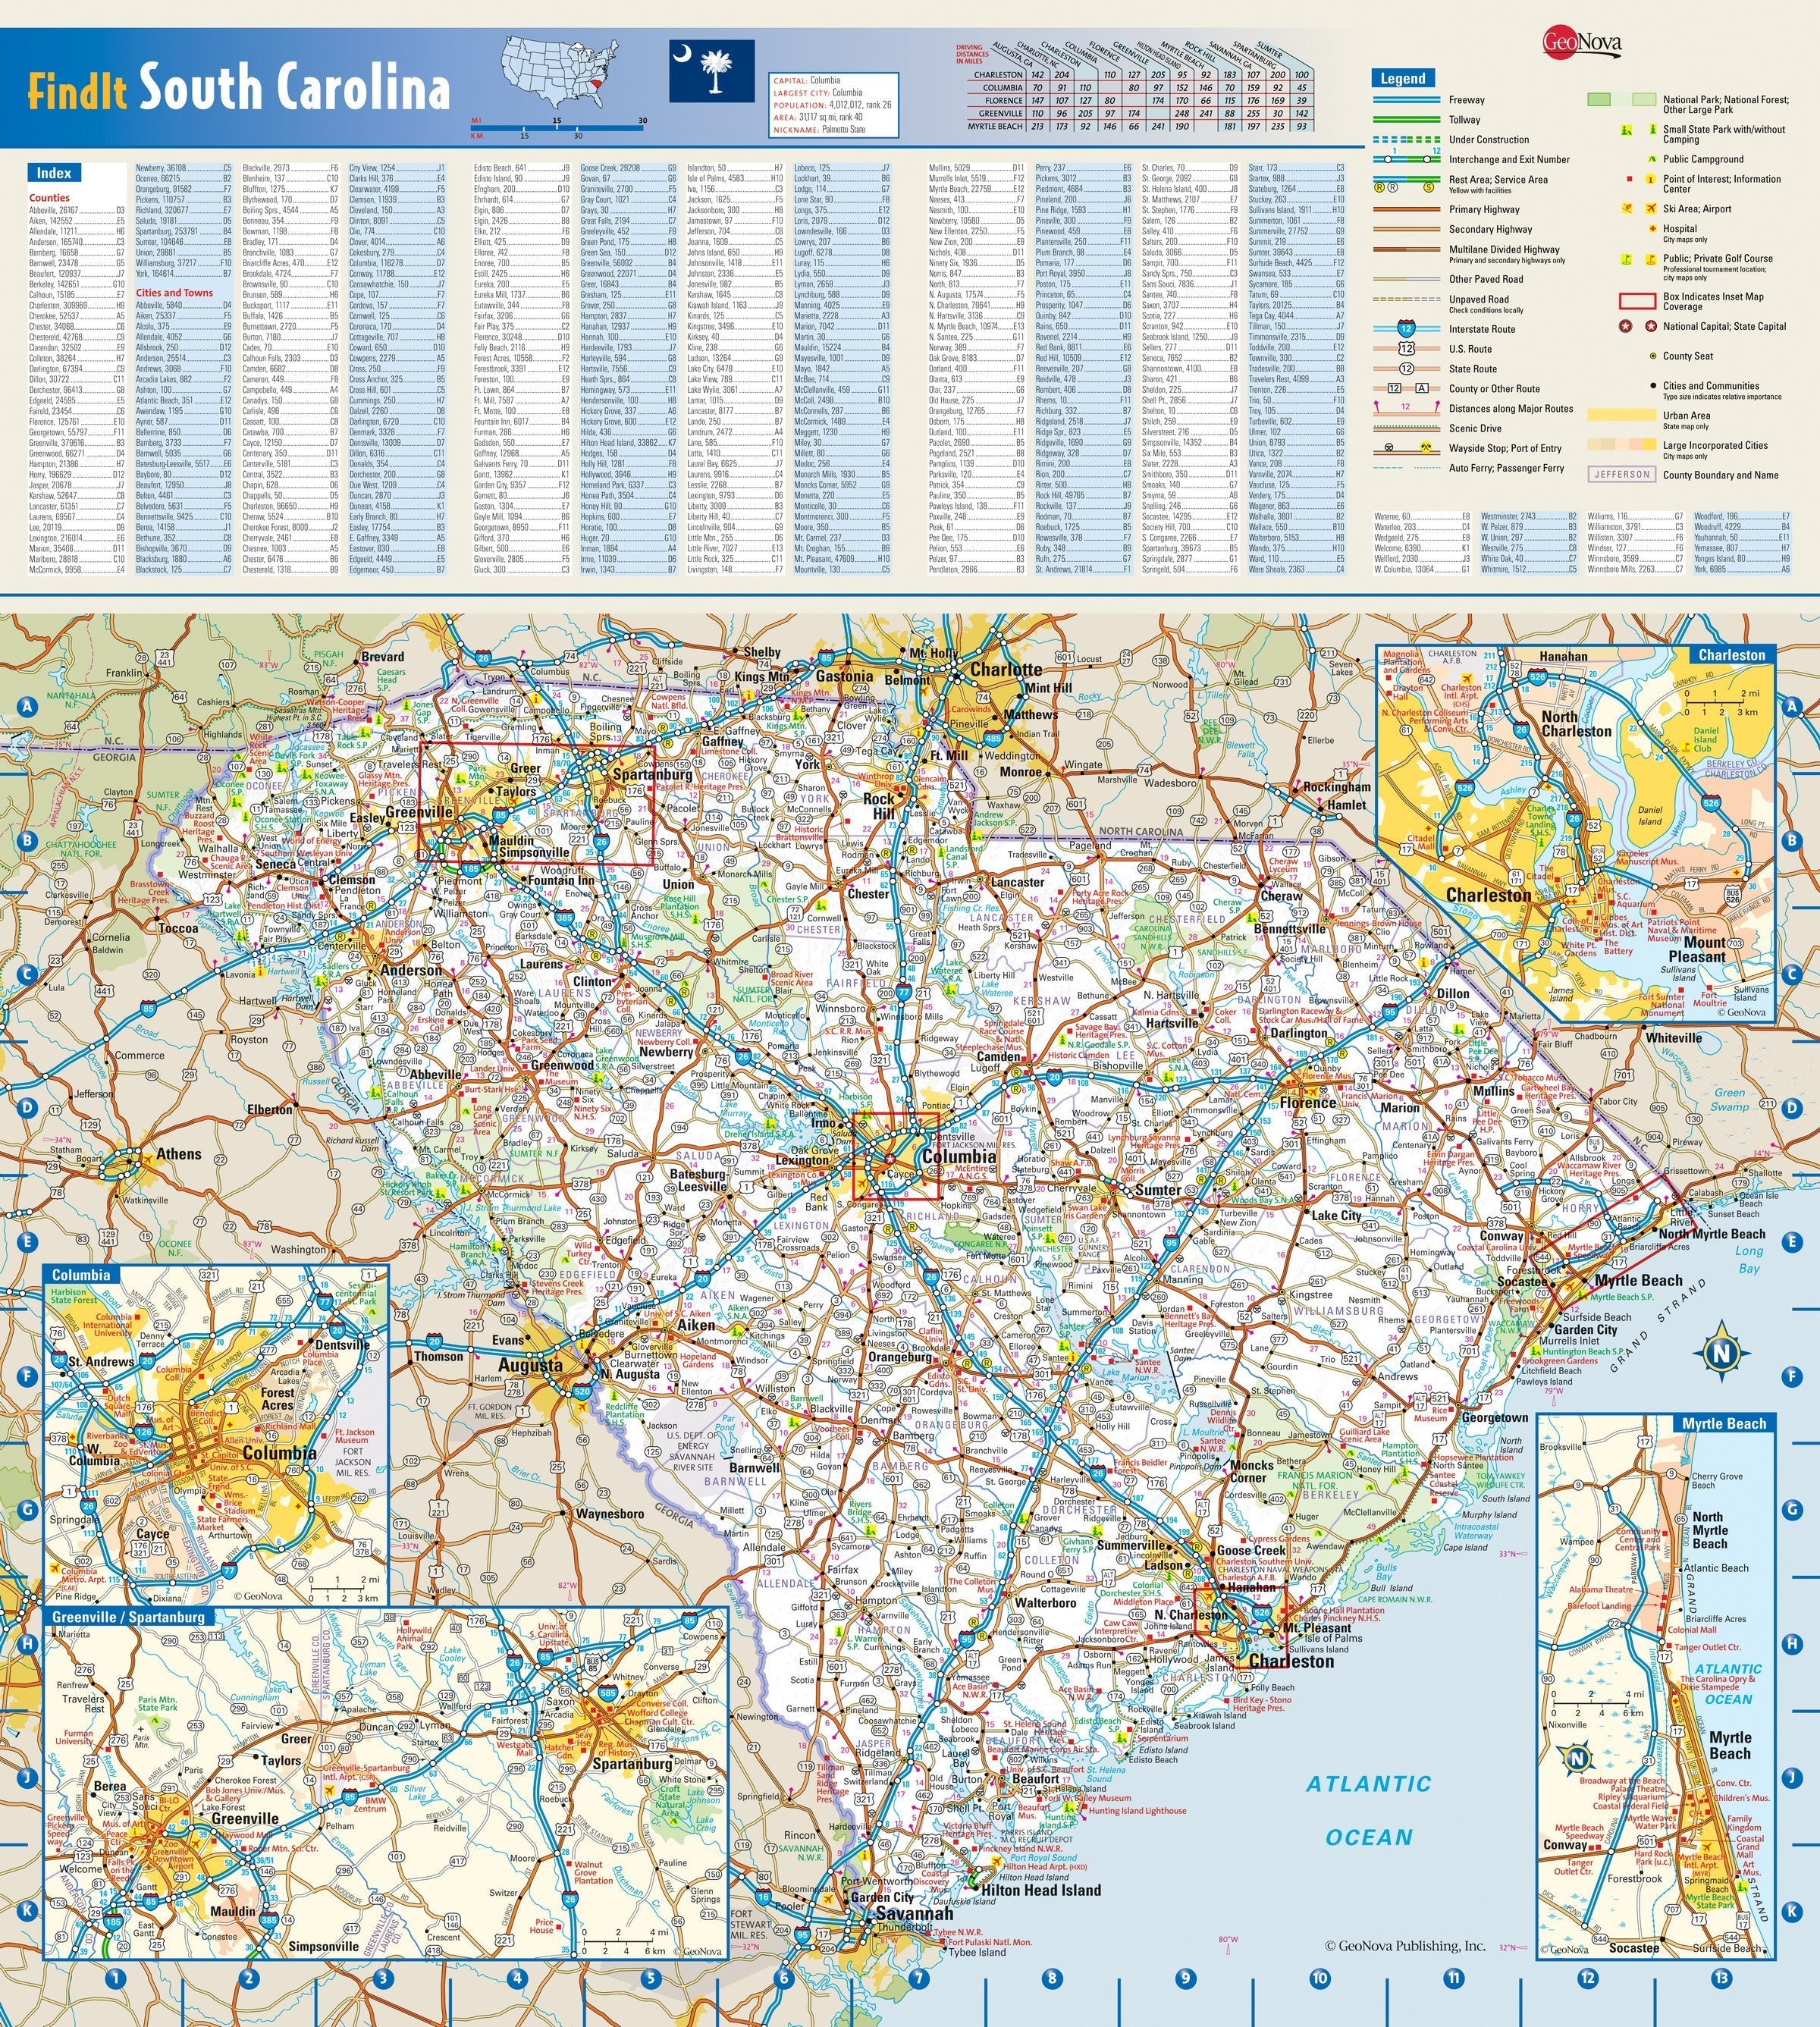Click the "Walterboro" city label
The height and width of the screenshot is (2027, 1820).
1045,1602
